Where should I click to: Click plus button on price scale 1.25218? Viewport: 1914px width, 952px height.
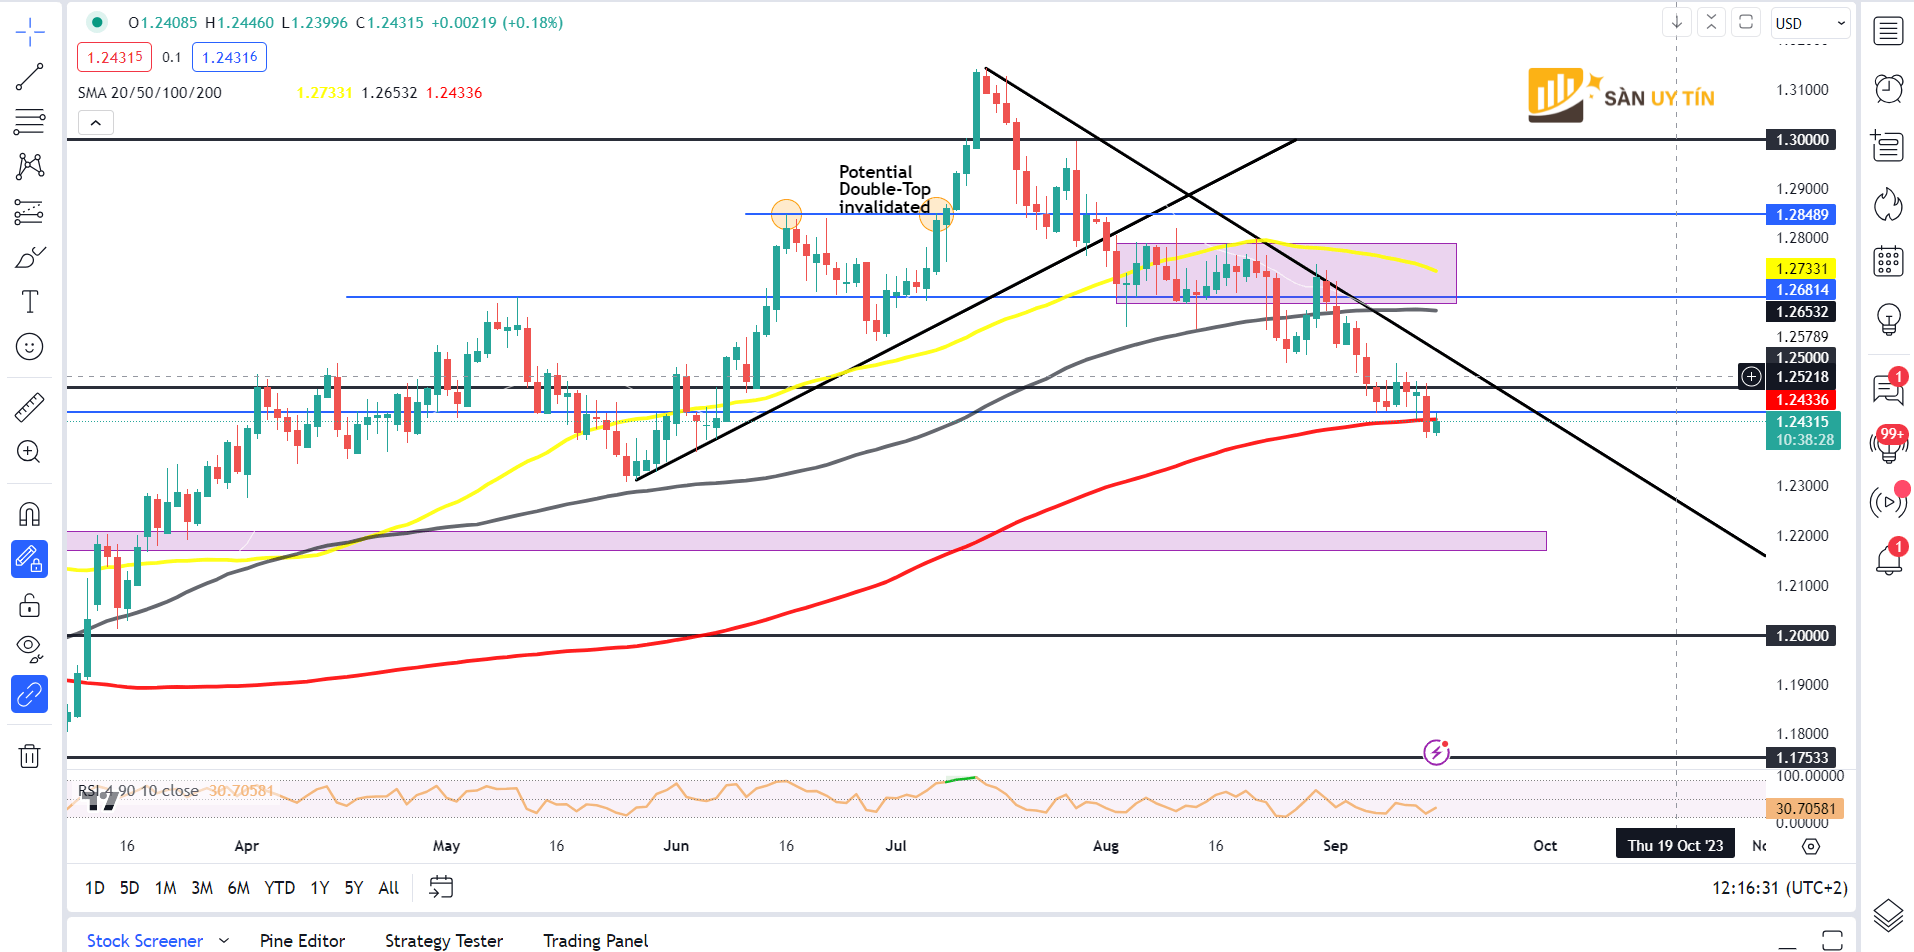(1751, 376)
